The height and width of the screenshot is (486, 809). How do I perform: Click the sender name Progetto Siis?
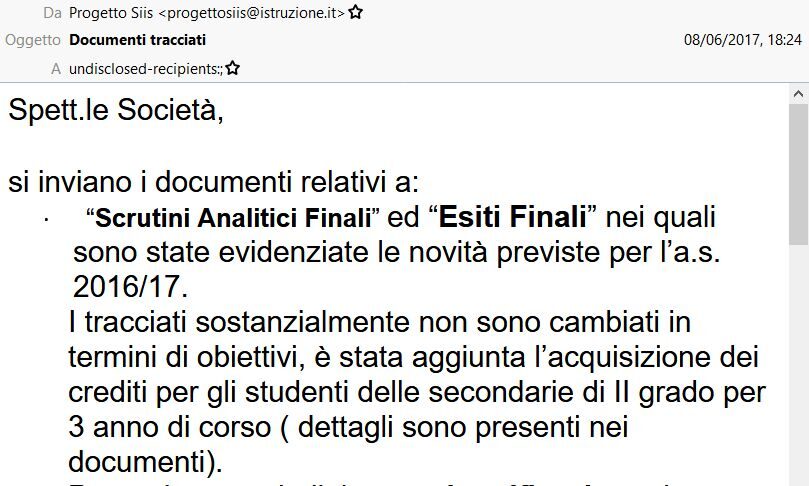pos(111,13)
